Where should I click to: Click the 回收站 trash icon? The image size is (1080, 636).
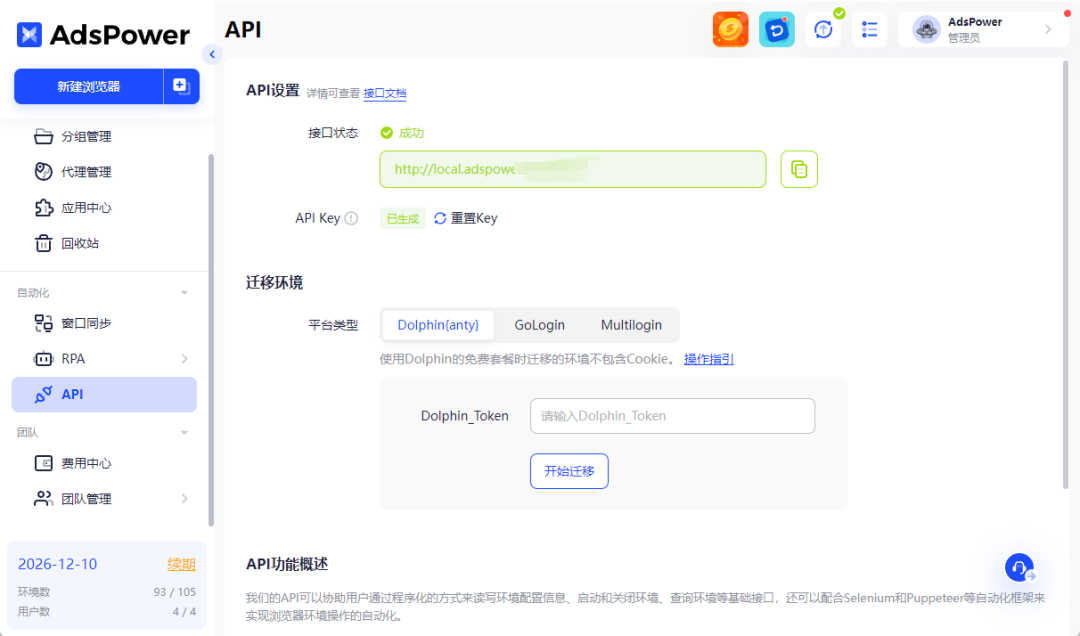pyautogui.click(x=43, y=243)
